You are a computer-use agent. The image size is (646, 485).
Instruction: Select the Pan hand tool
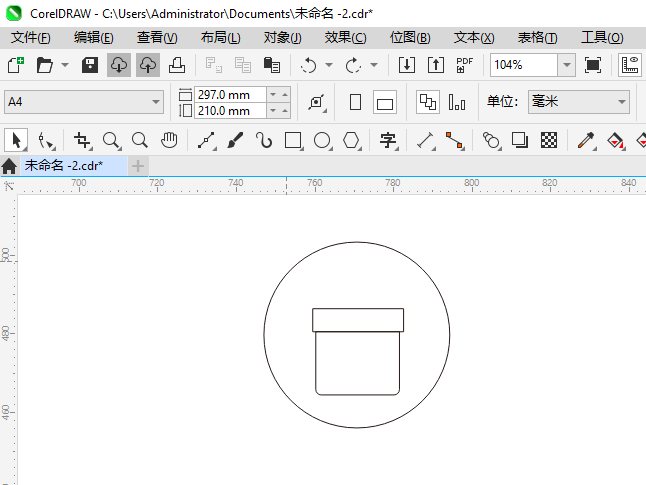tap(169, 141)
